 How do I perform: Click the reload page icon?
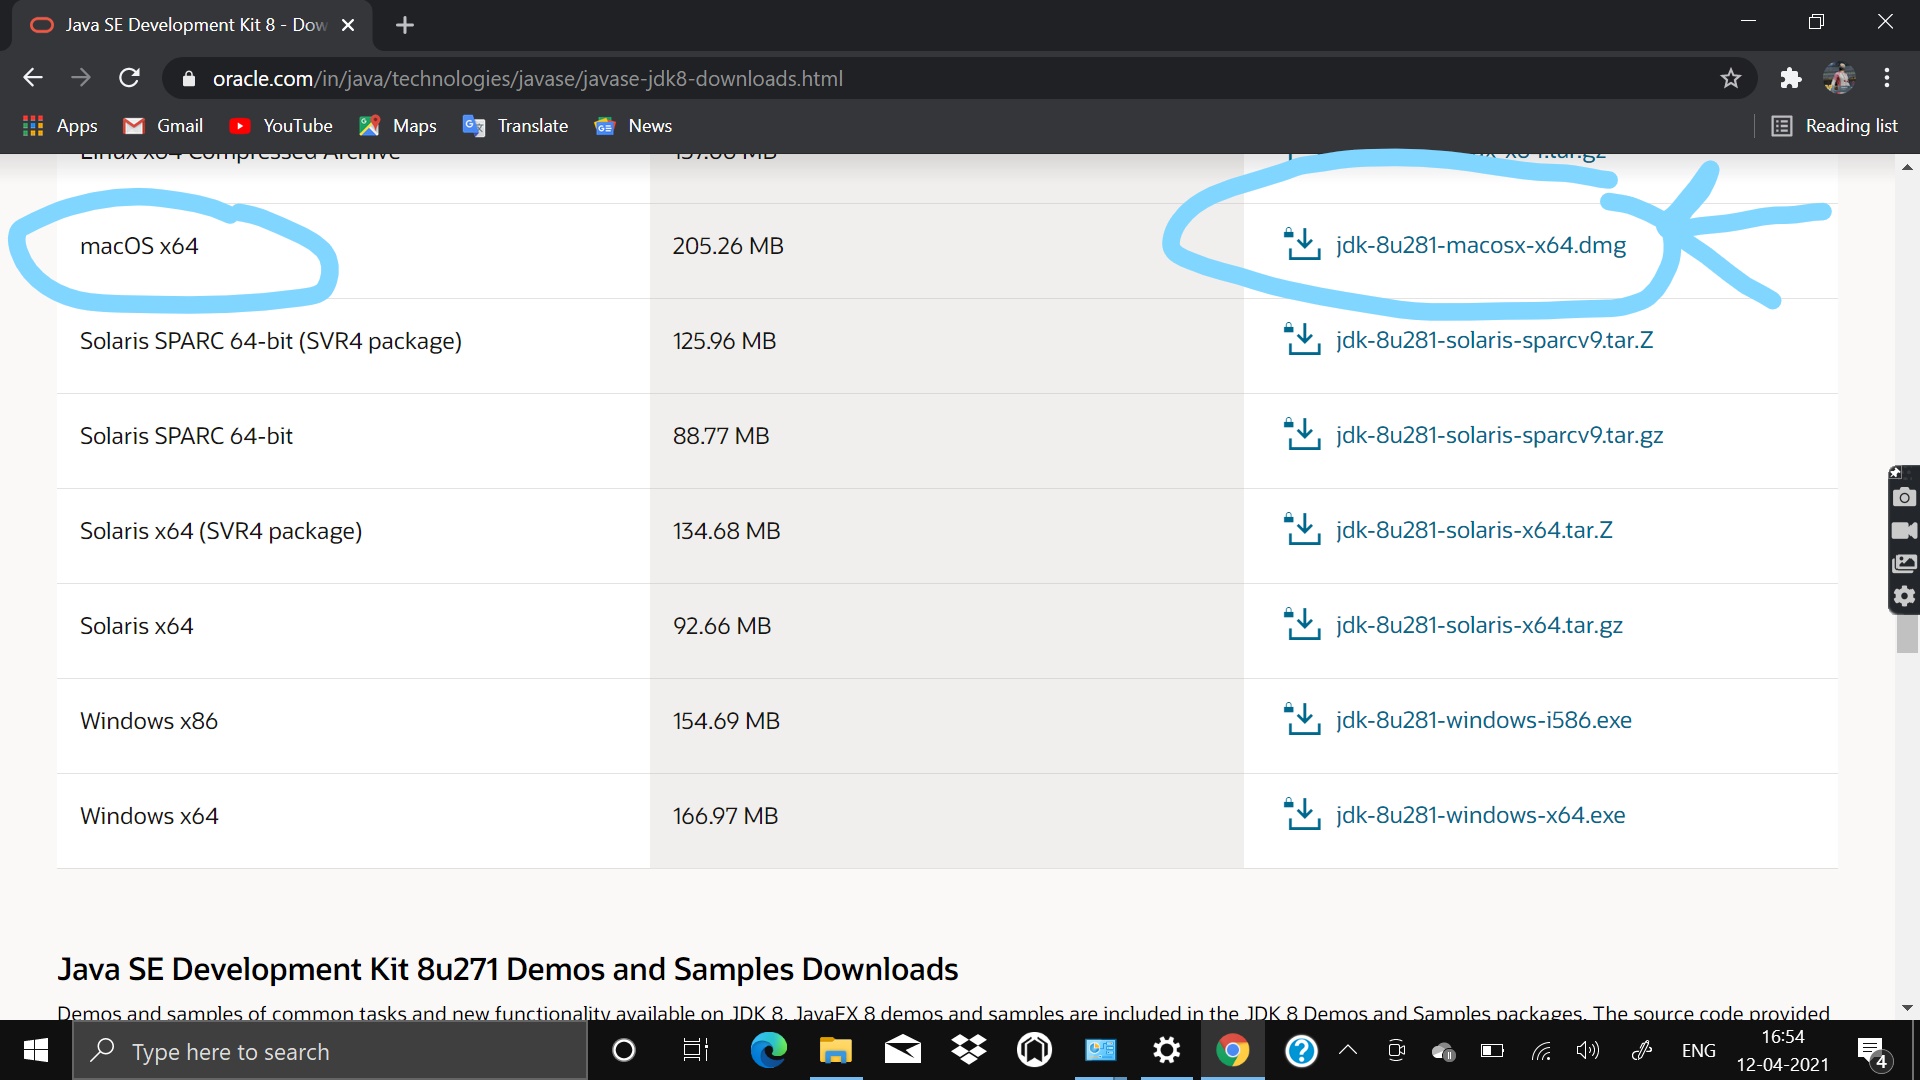(129, 78)
